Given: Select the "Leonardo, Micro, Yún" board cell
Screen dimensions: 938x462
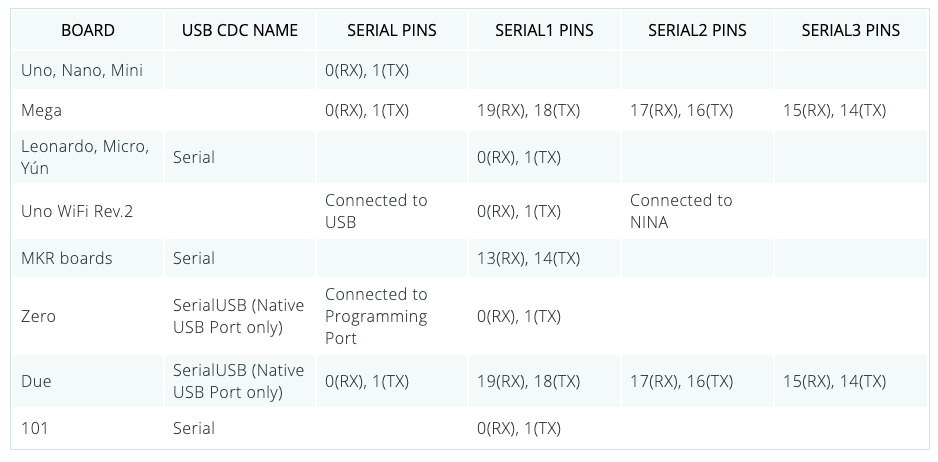Looking at the screenshot, I should pyautogui.click(x=85, y=157).
